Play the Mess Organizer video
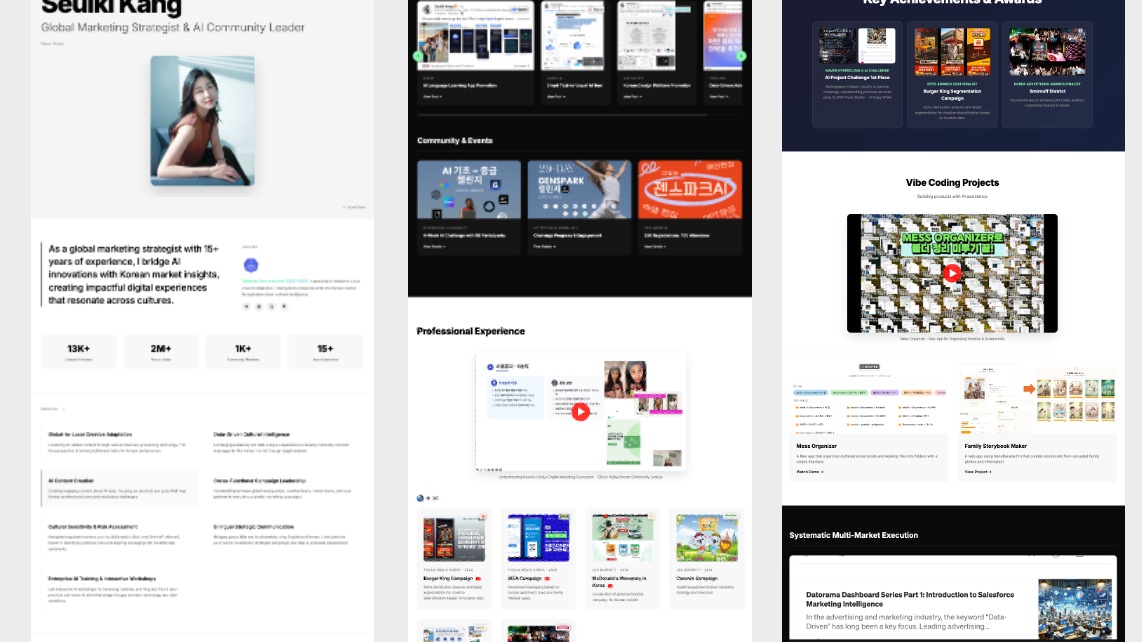The height and width of the screenshot is (642, 1142). [x=952, y=273]
